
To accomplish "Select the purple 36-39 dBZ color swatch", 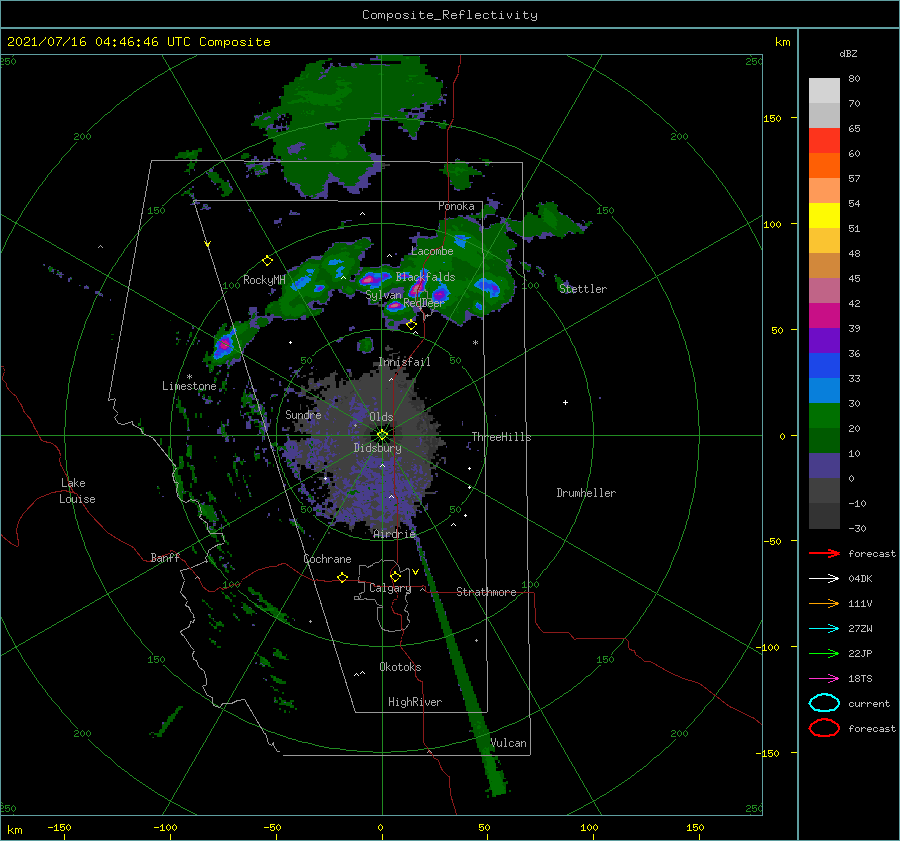I will coord(824,340).
